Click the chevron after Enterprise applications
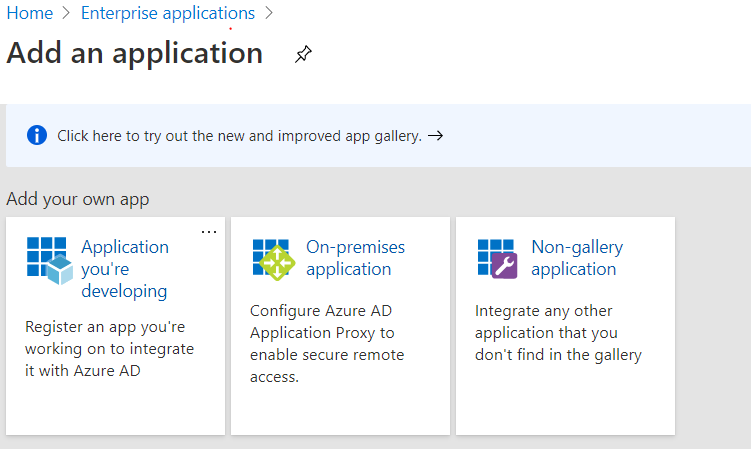This screenshot has width=751, height=449. tap(268, 14)
